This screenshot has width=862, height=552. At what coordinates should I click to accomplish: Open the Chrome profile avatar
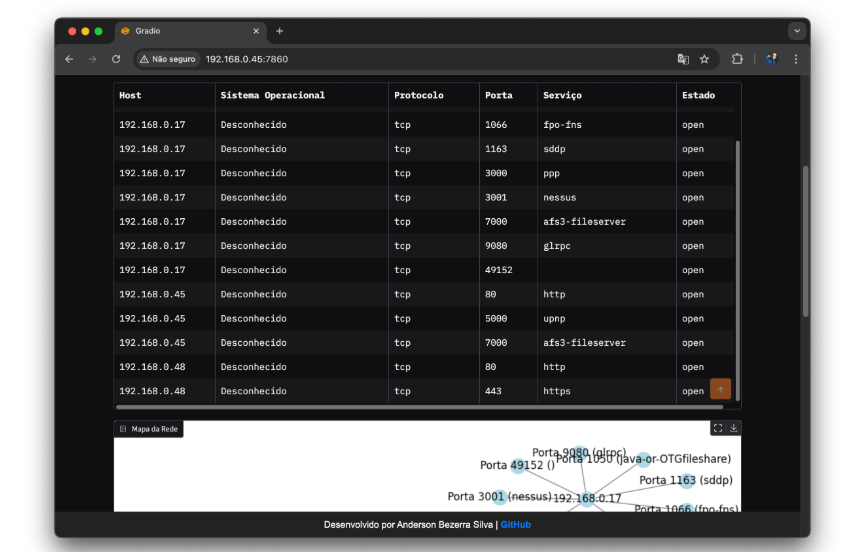click(771, 59)
